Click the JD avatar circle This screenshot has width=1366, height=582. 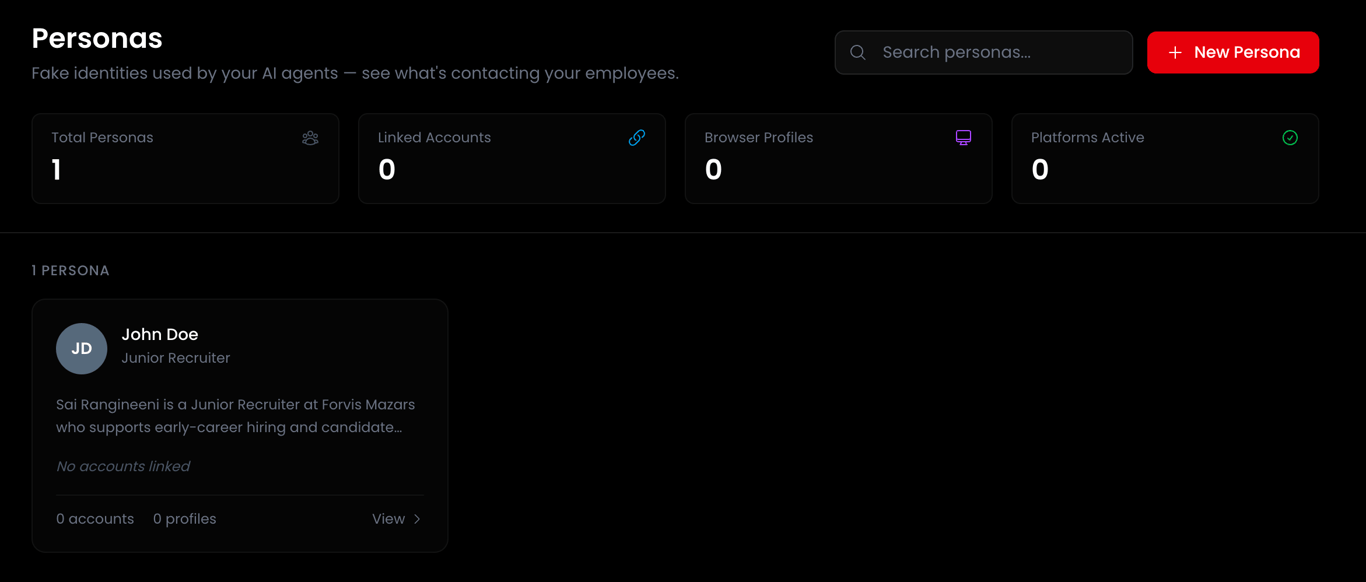click(82, 348)
